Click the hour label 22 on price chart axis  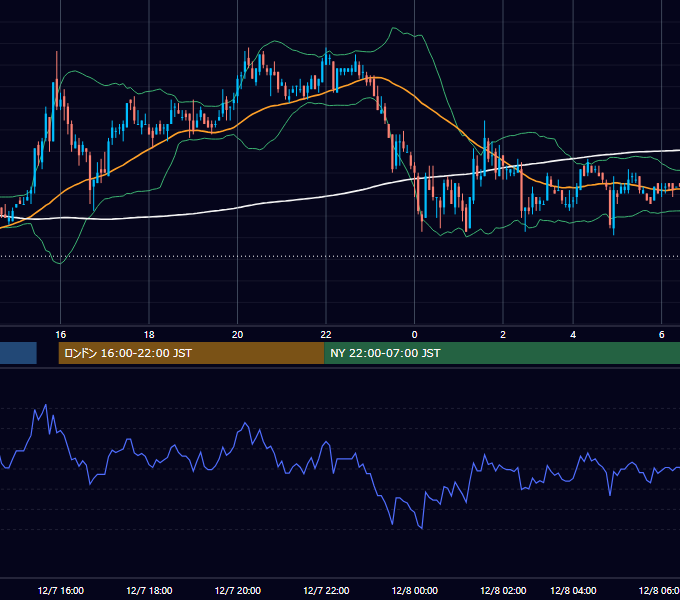(x=326, y=335)
